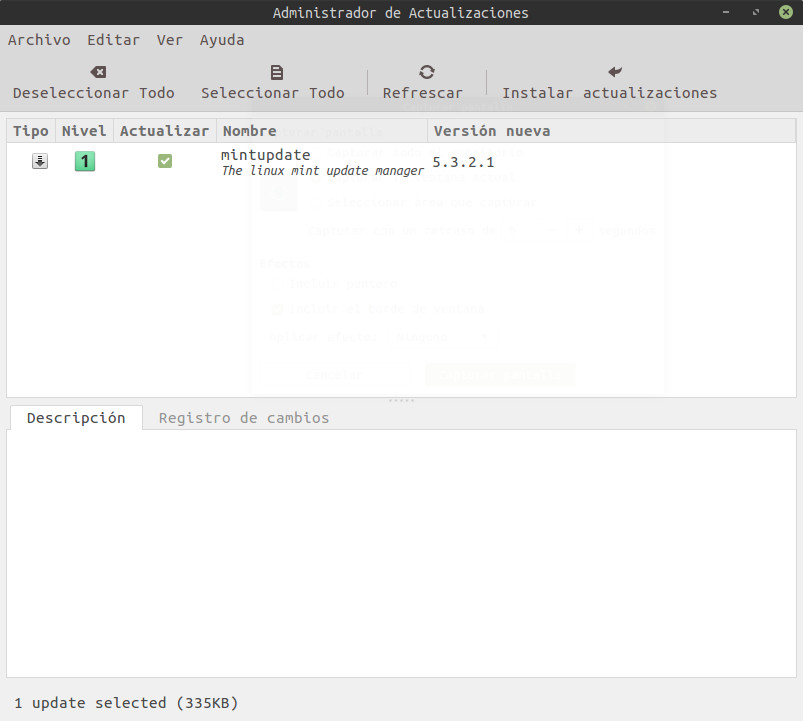Close the Administrador de Actualizaciones window
This screenshot has height=721, width=803.
786,12
